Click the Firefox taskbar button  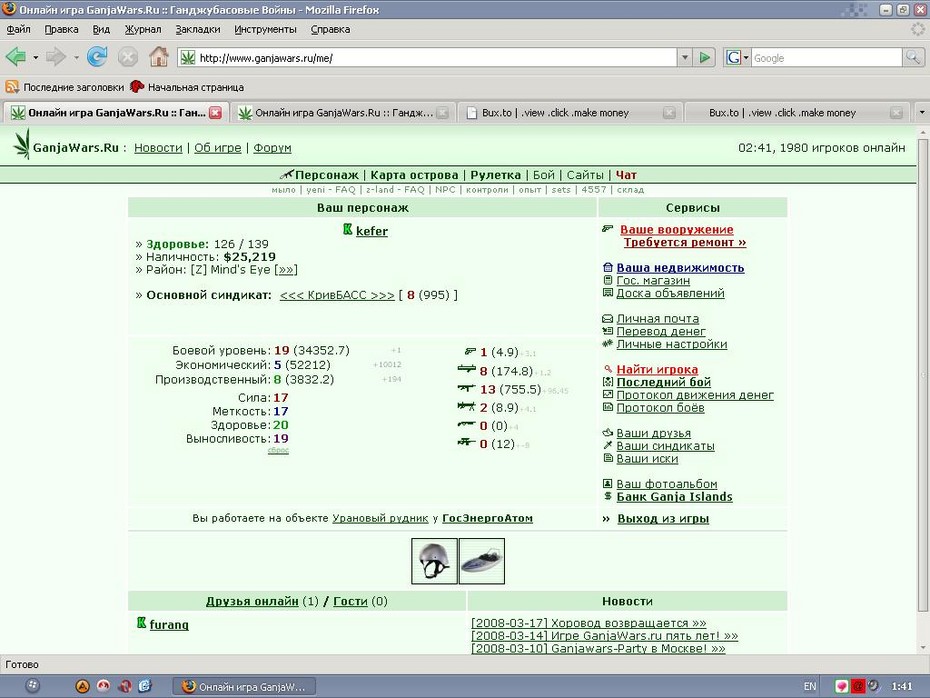pos(244,687)
